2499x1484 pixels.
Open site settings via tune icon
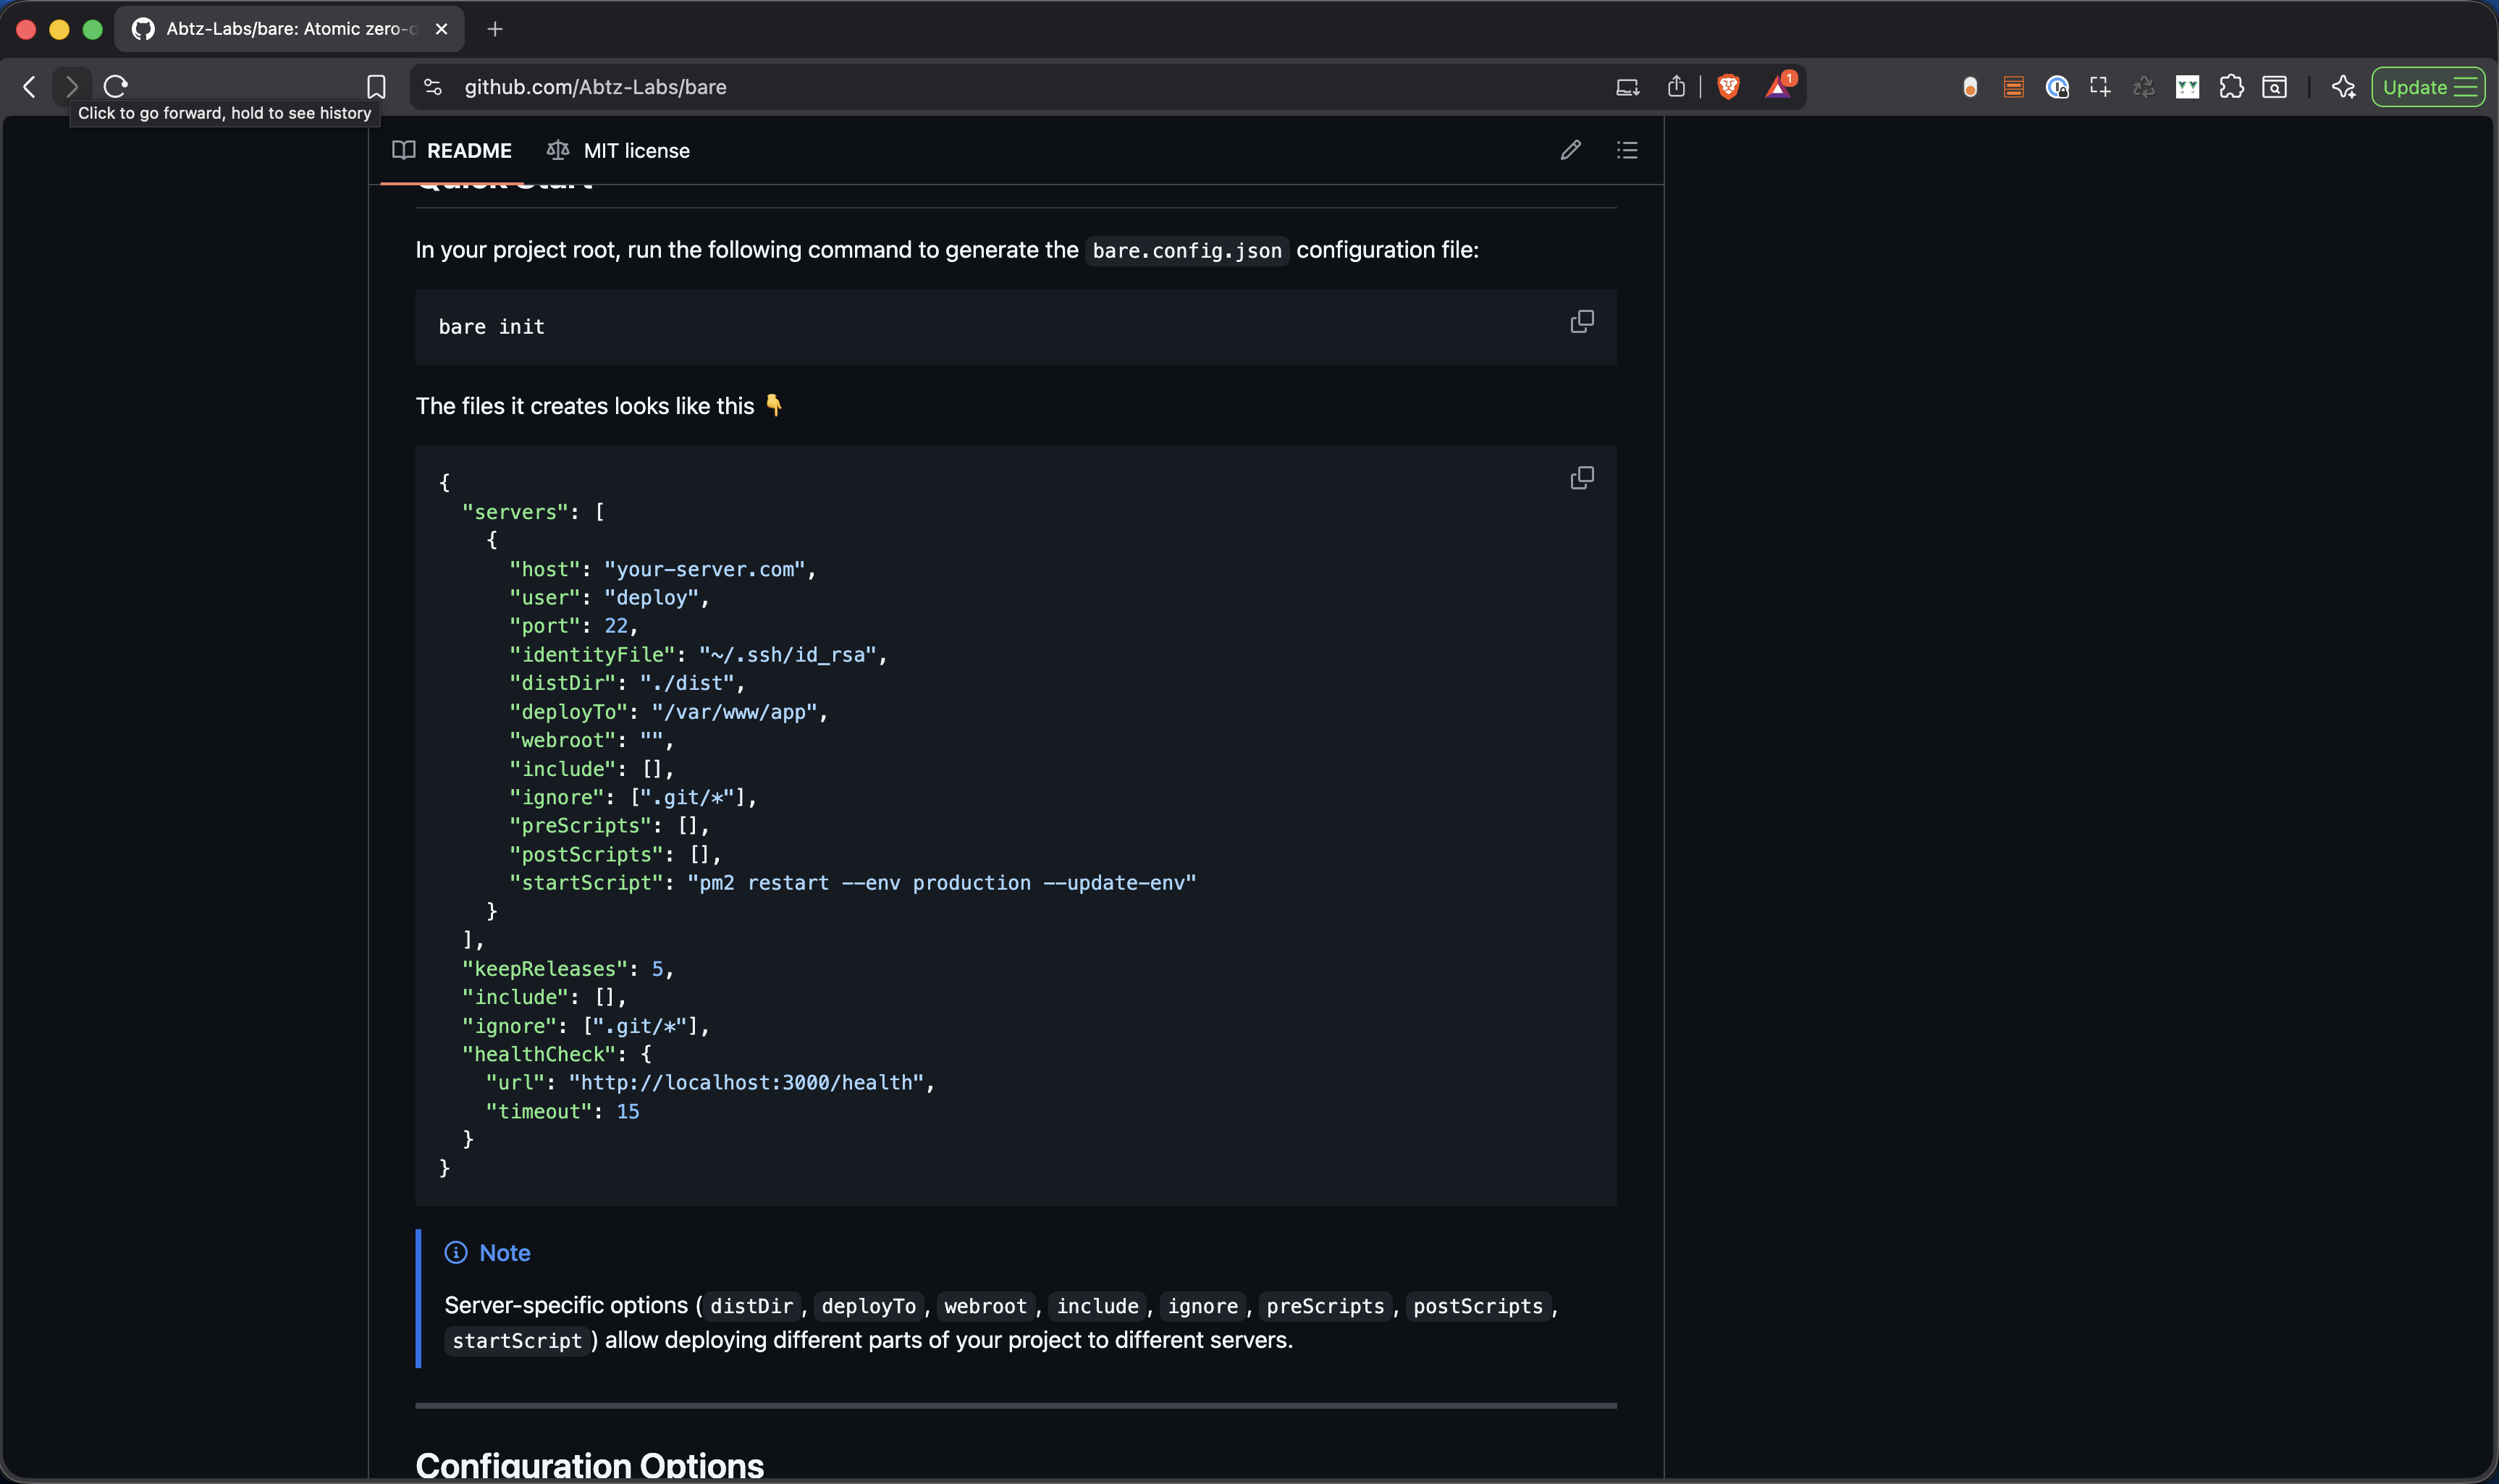432,86
